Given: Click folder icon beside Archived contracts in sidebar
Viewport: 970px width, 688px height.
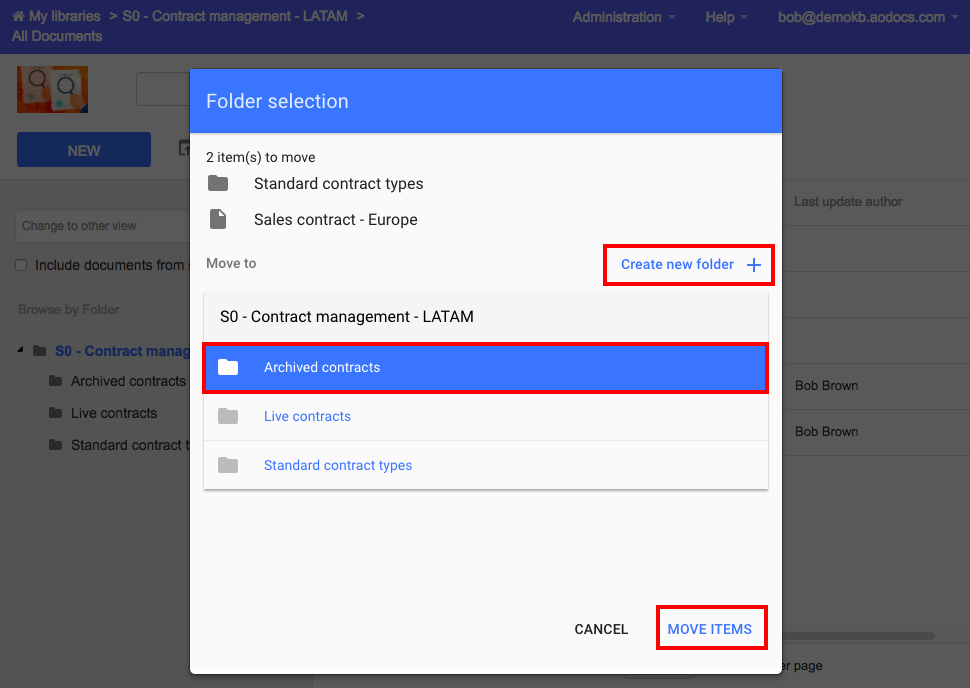Looking at the screenshot, I should (55, 381).
